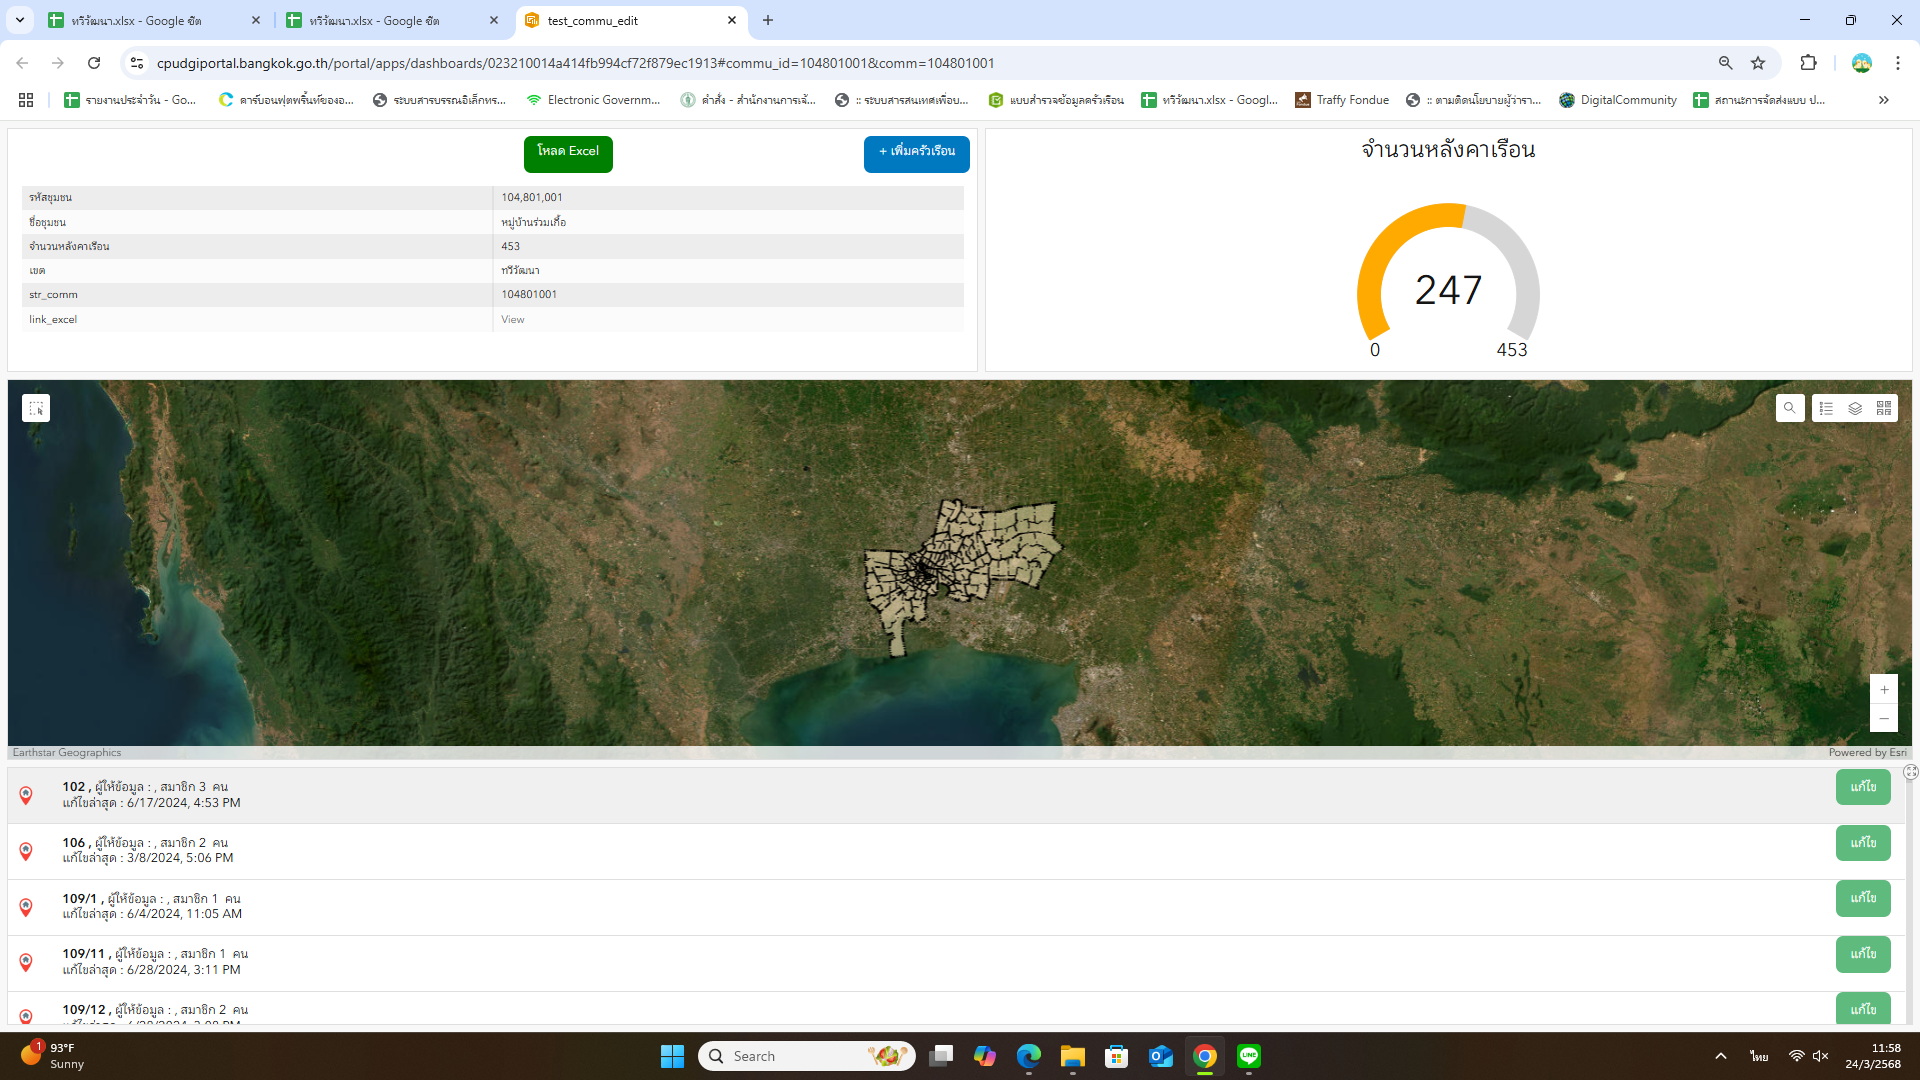Go back to previous page
The image size is (1920, 1080).
click(x=22, y=63)
